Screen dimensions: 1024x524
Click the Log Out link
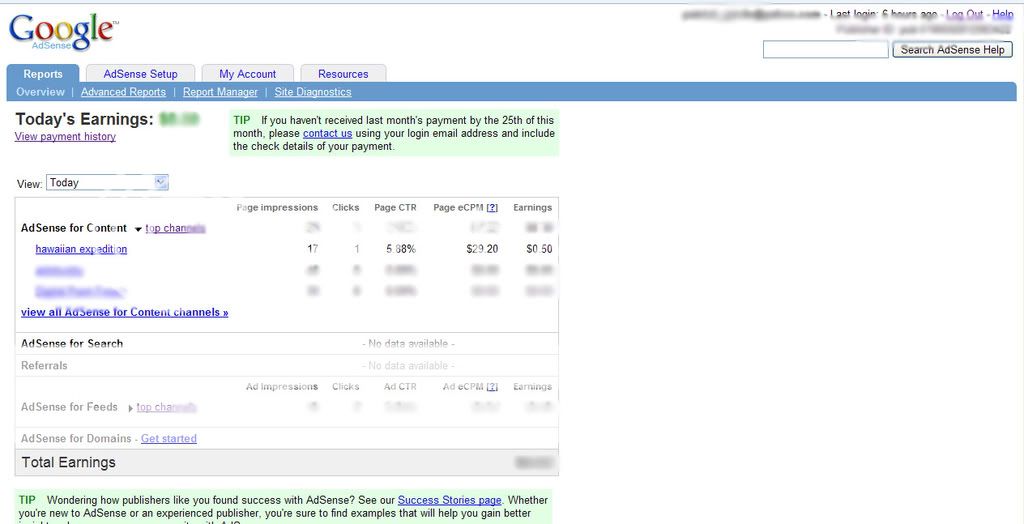coord(965,14)
